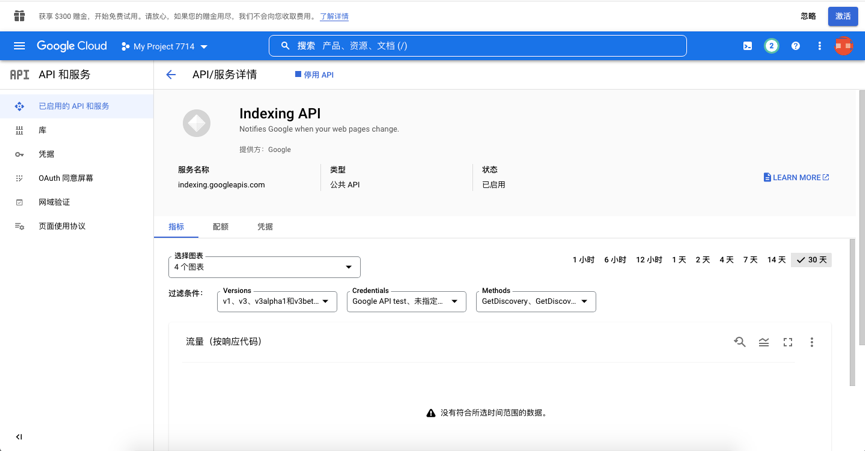This screenshot has width=865, height=451.
Task: Open 库 library in sidebar
Action: click(x=77, y=130)
